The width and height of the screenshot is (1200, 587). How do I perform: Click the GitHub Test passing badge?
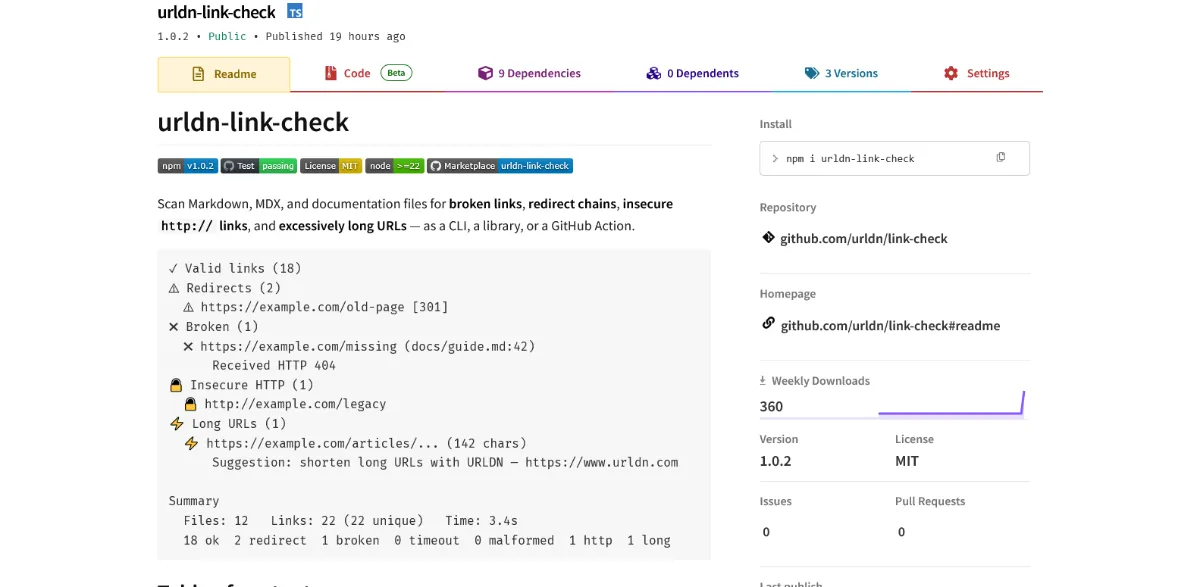click(x=259, y=166)
